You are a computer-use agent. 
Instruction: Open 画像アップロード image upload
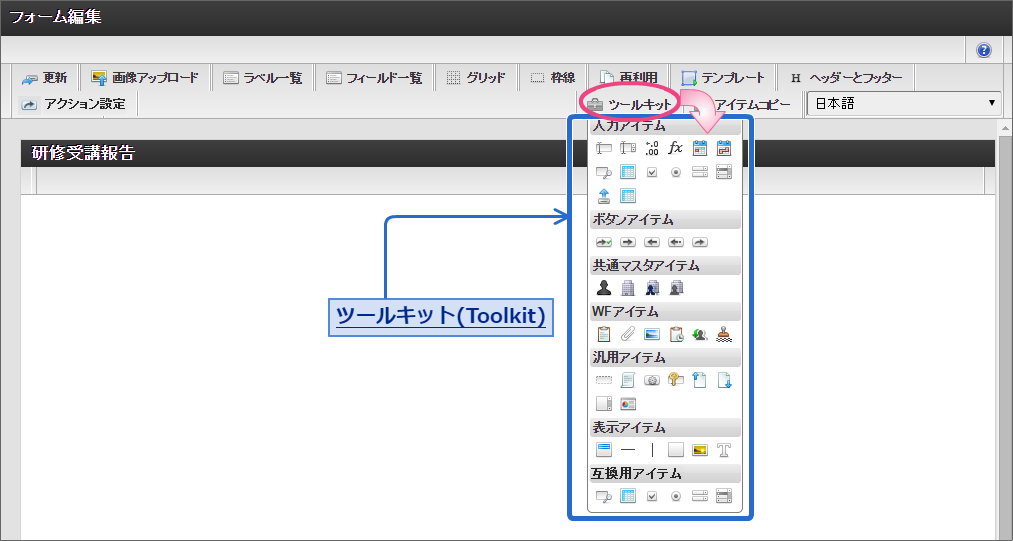click(x=145, y=78)
